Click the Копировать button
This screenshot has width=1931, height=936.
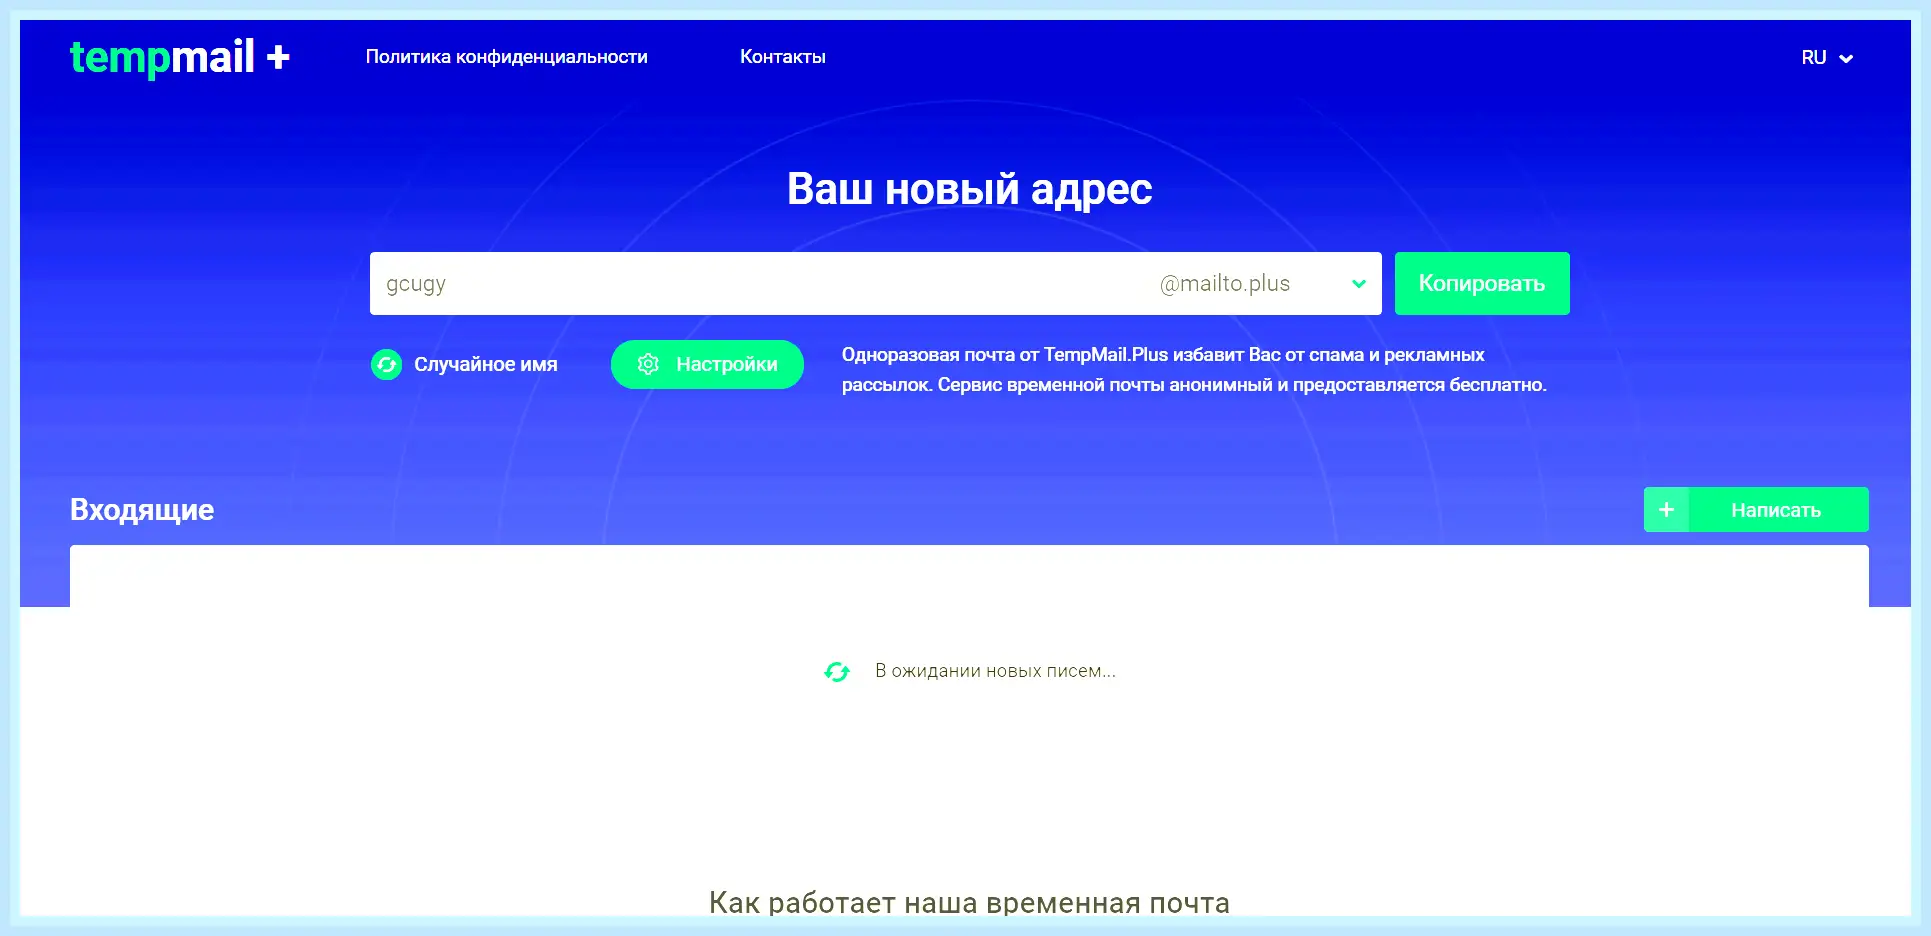[1482, 283]
